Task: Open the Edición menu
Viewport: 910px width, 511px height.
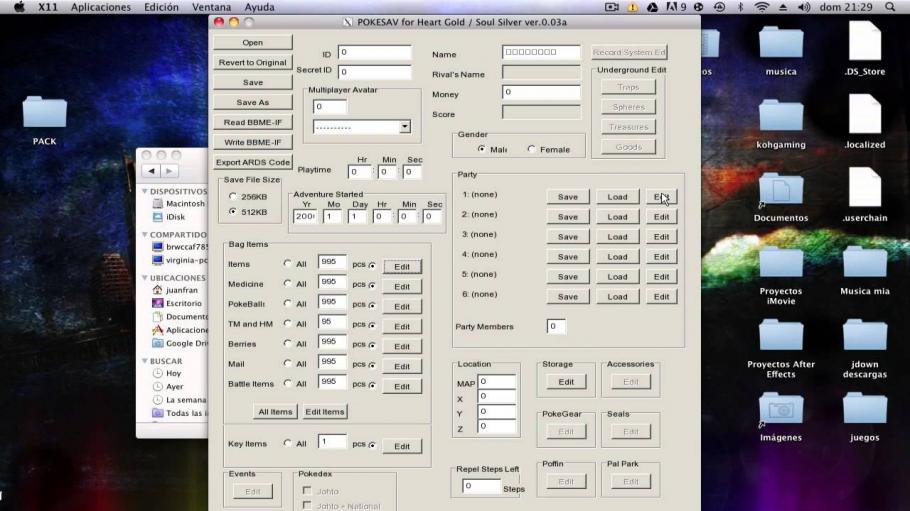Action: click(161, 7)
